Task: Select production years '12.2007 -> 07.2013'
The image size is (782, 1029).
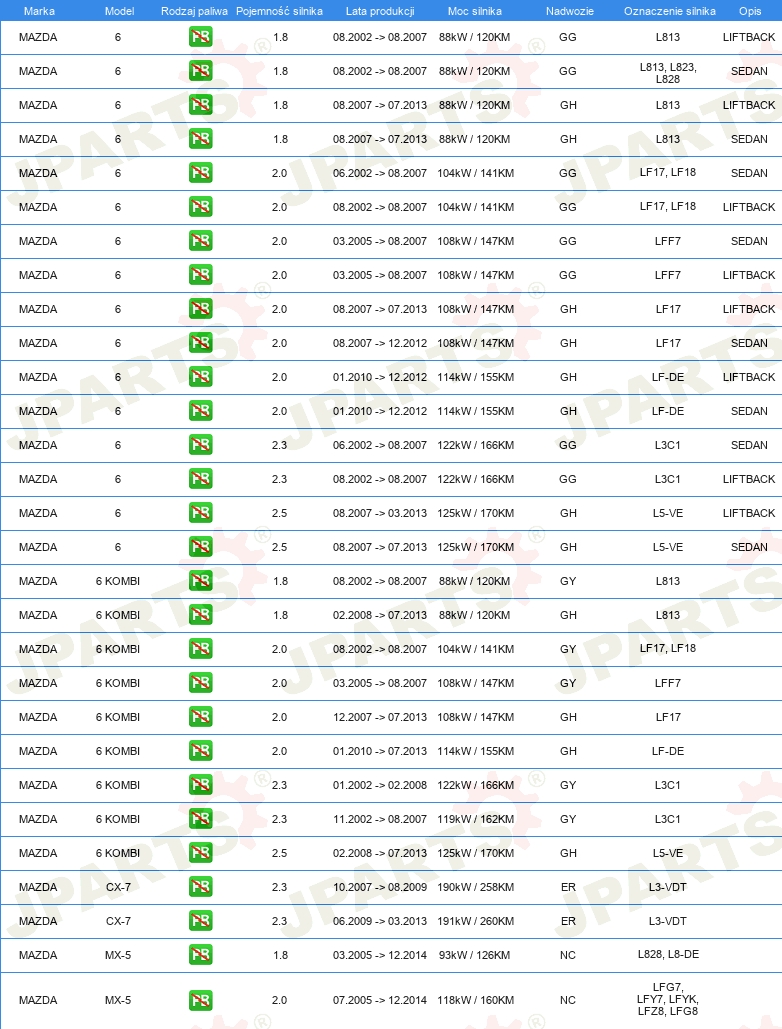Action: (x=380, y=717)
